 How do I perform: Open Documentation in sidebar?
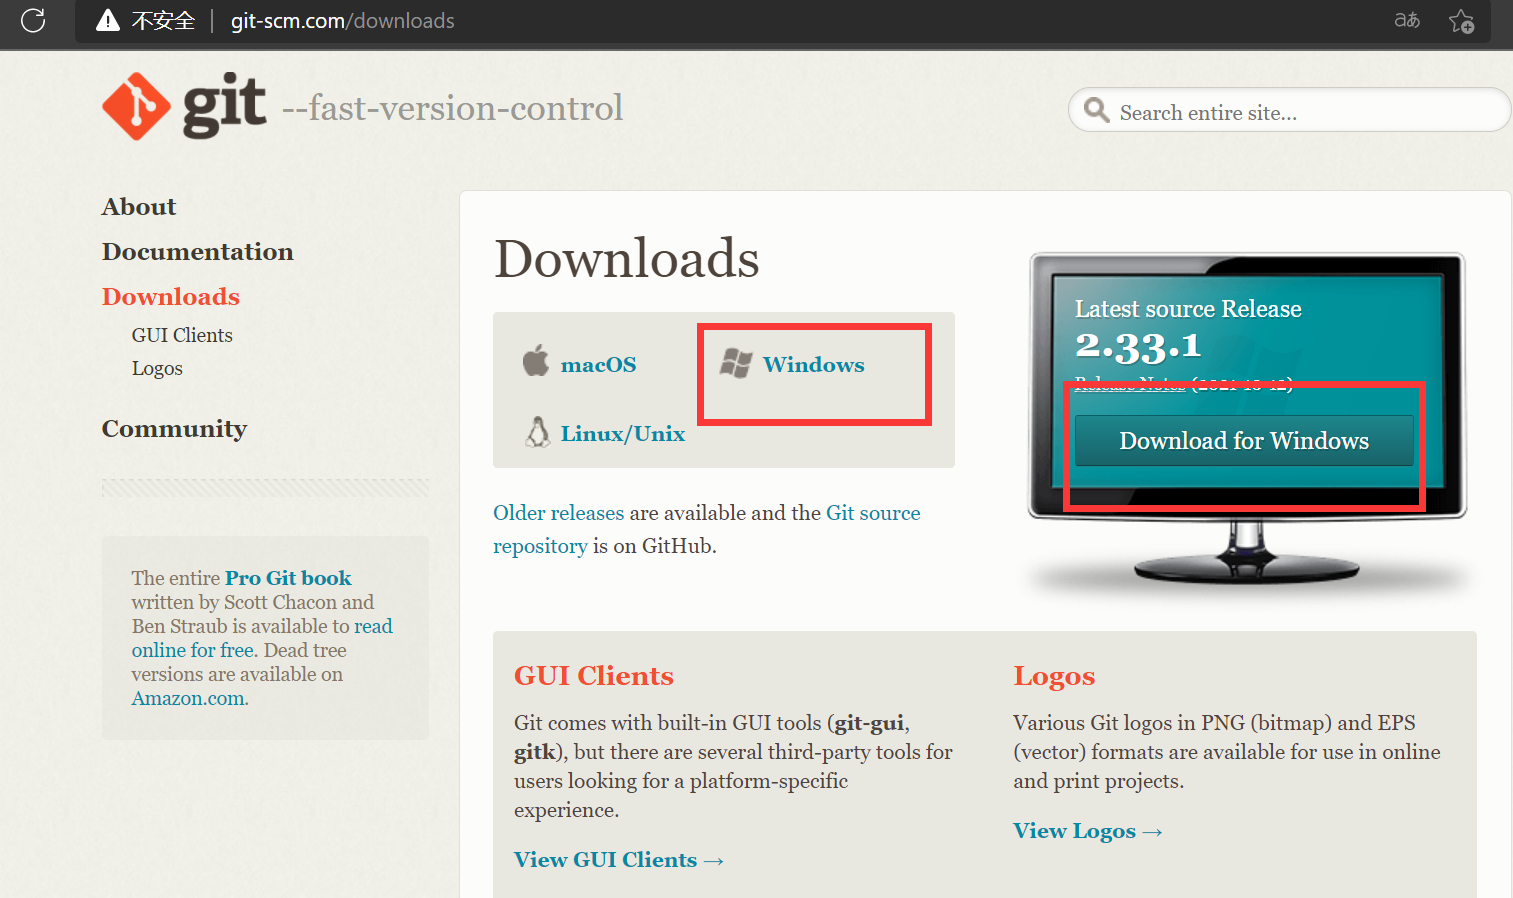pos(198,252)
